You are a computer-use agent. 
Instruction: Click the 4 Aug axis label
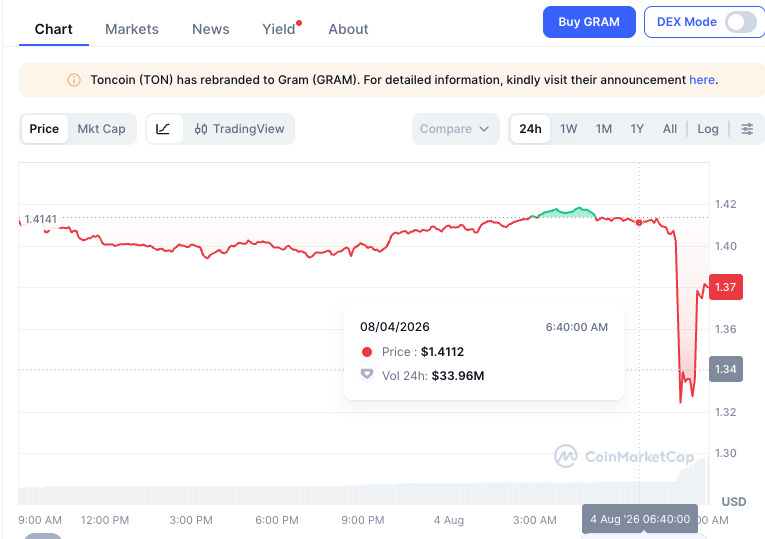(448, 520)
